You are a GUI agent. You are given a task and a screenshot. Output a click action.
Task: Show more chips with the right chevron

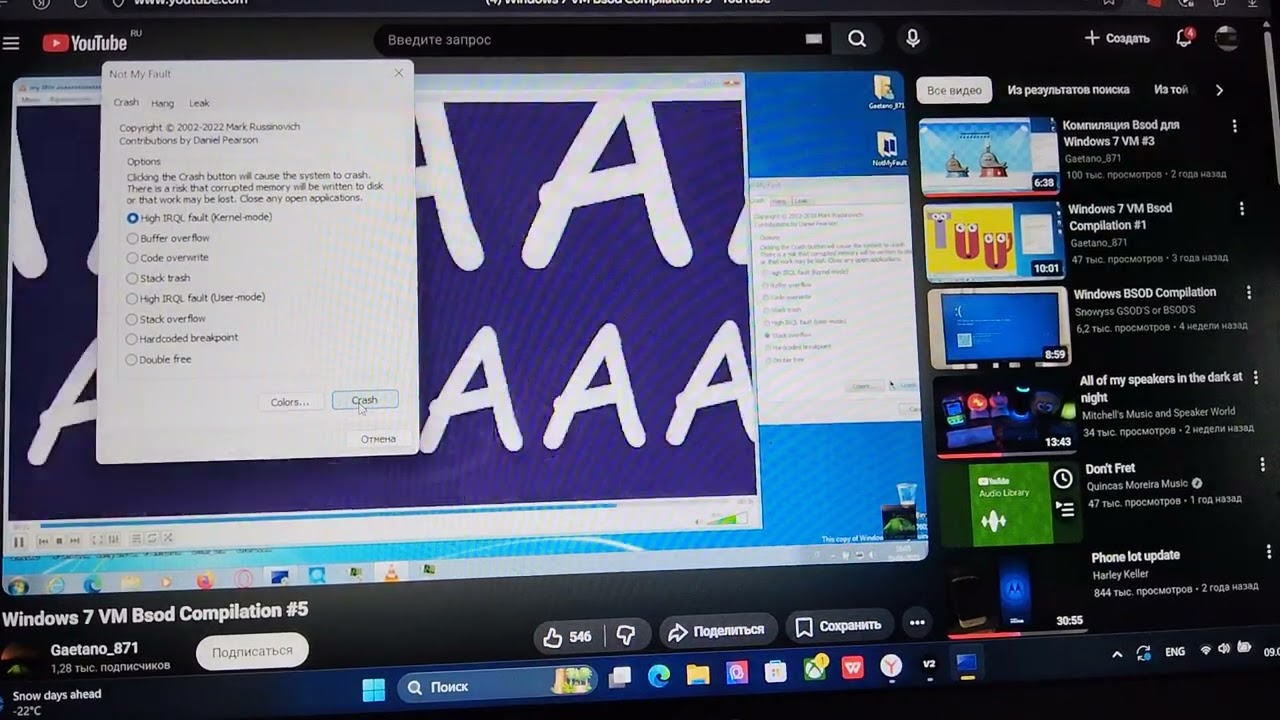tap(1219, 90)
